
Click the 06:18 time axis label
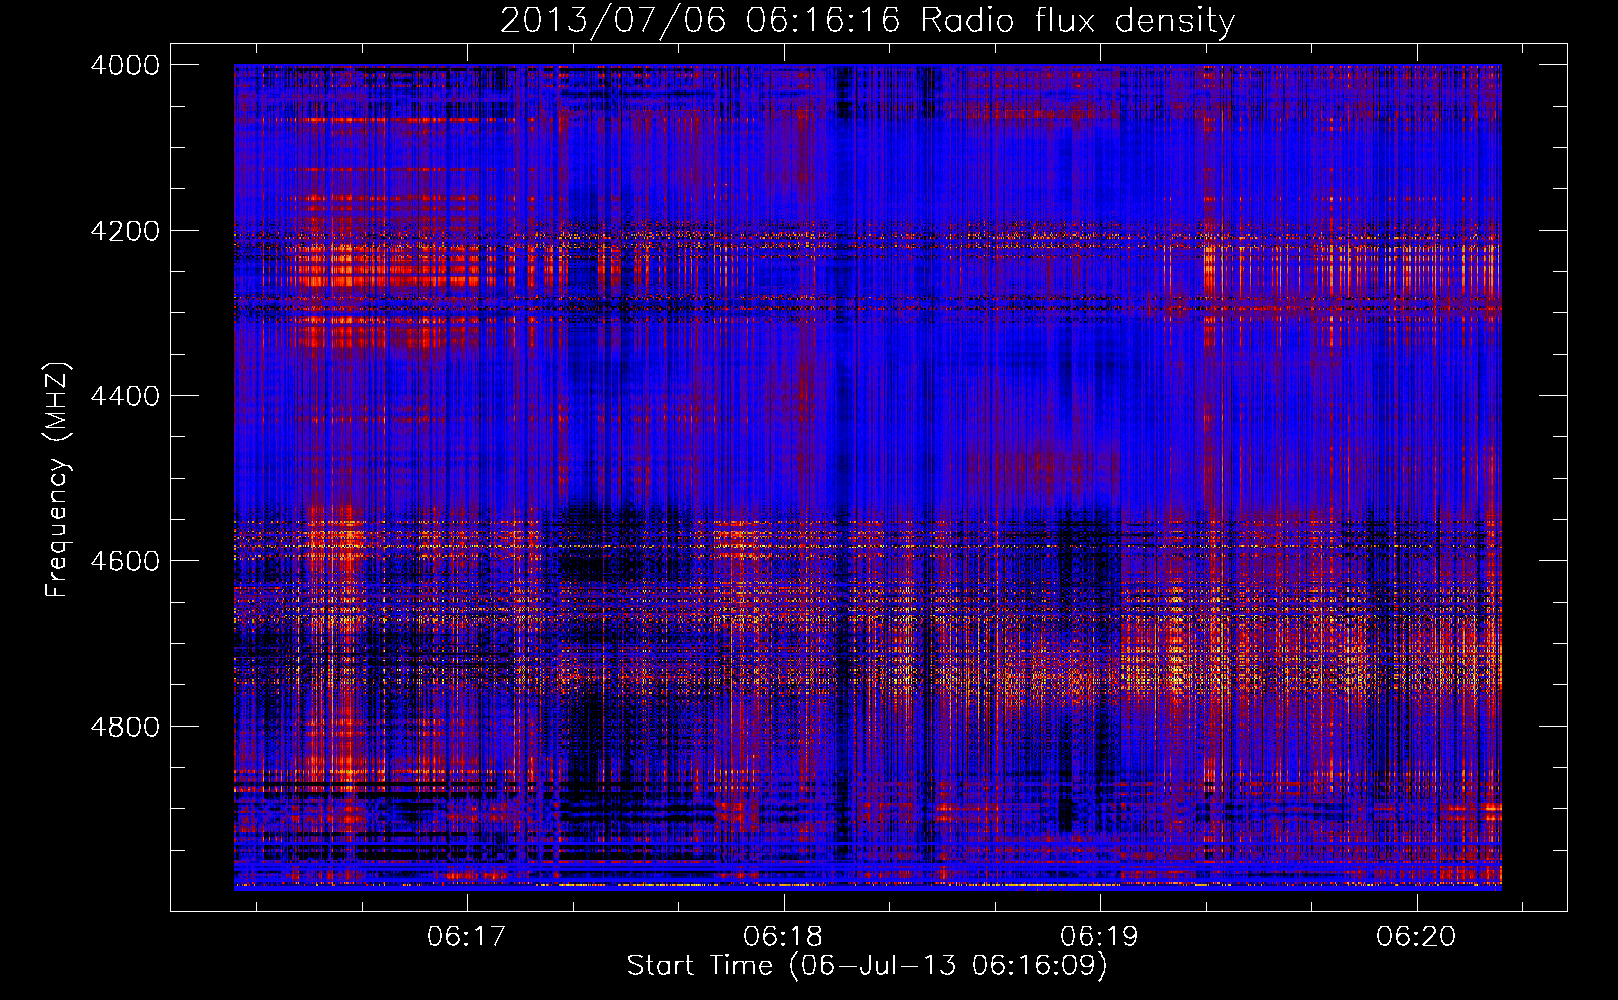point(783,937)
